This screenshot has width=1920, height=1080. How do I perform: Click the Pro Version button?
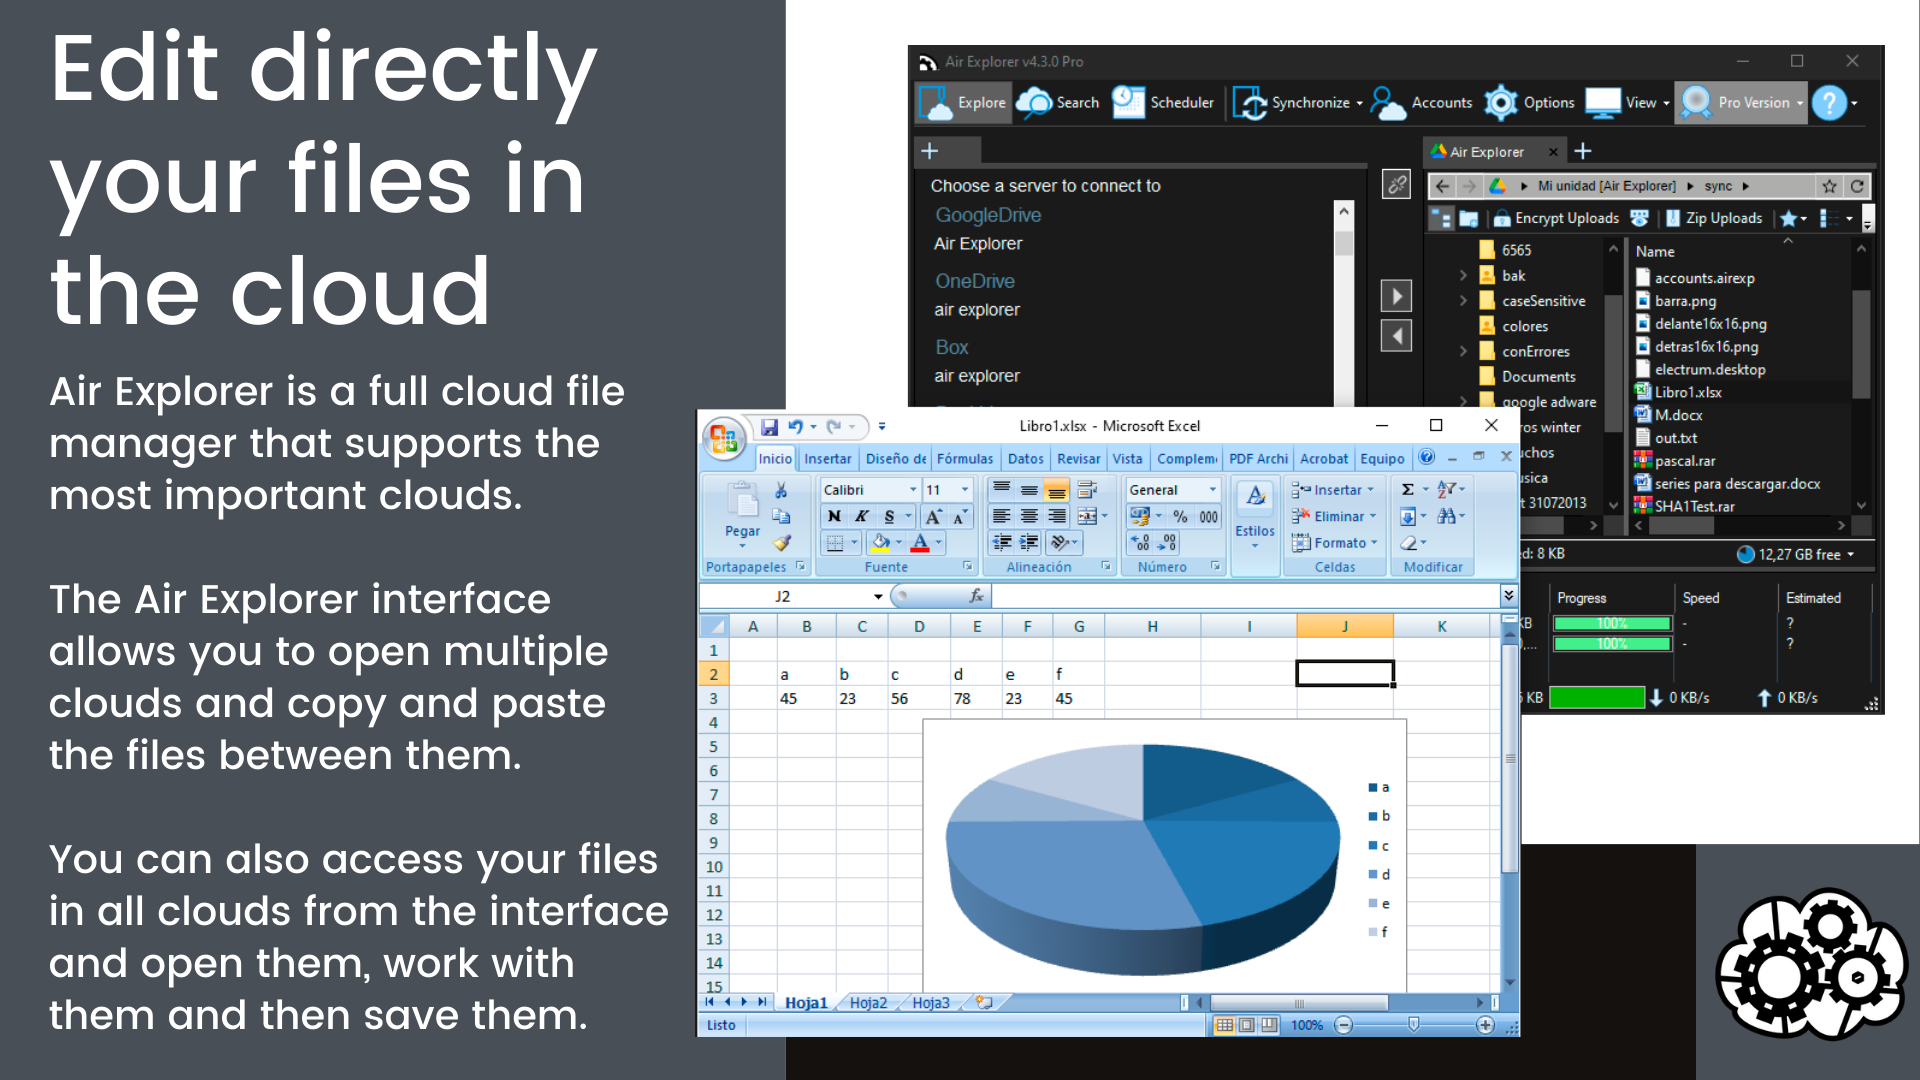pyautogui.click(x=1751, y=102)
